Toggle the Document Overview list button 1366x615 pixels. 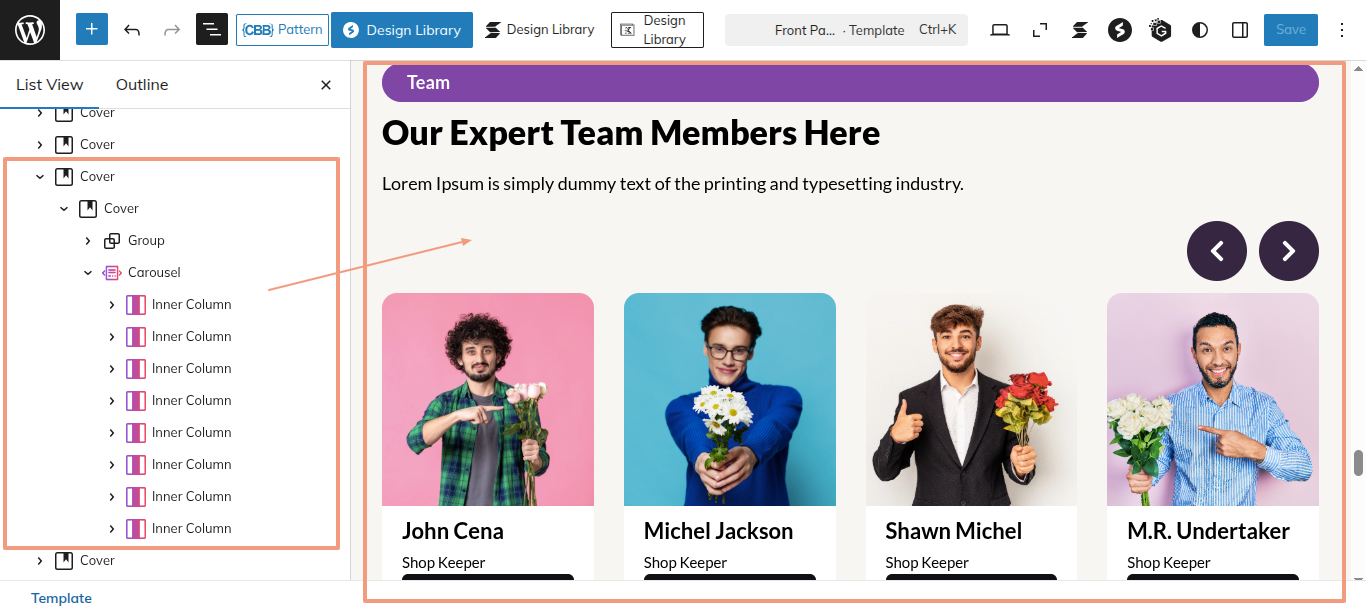pos(212,30)
